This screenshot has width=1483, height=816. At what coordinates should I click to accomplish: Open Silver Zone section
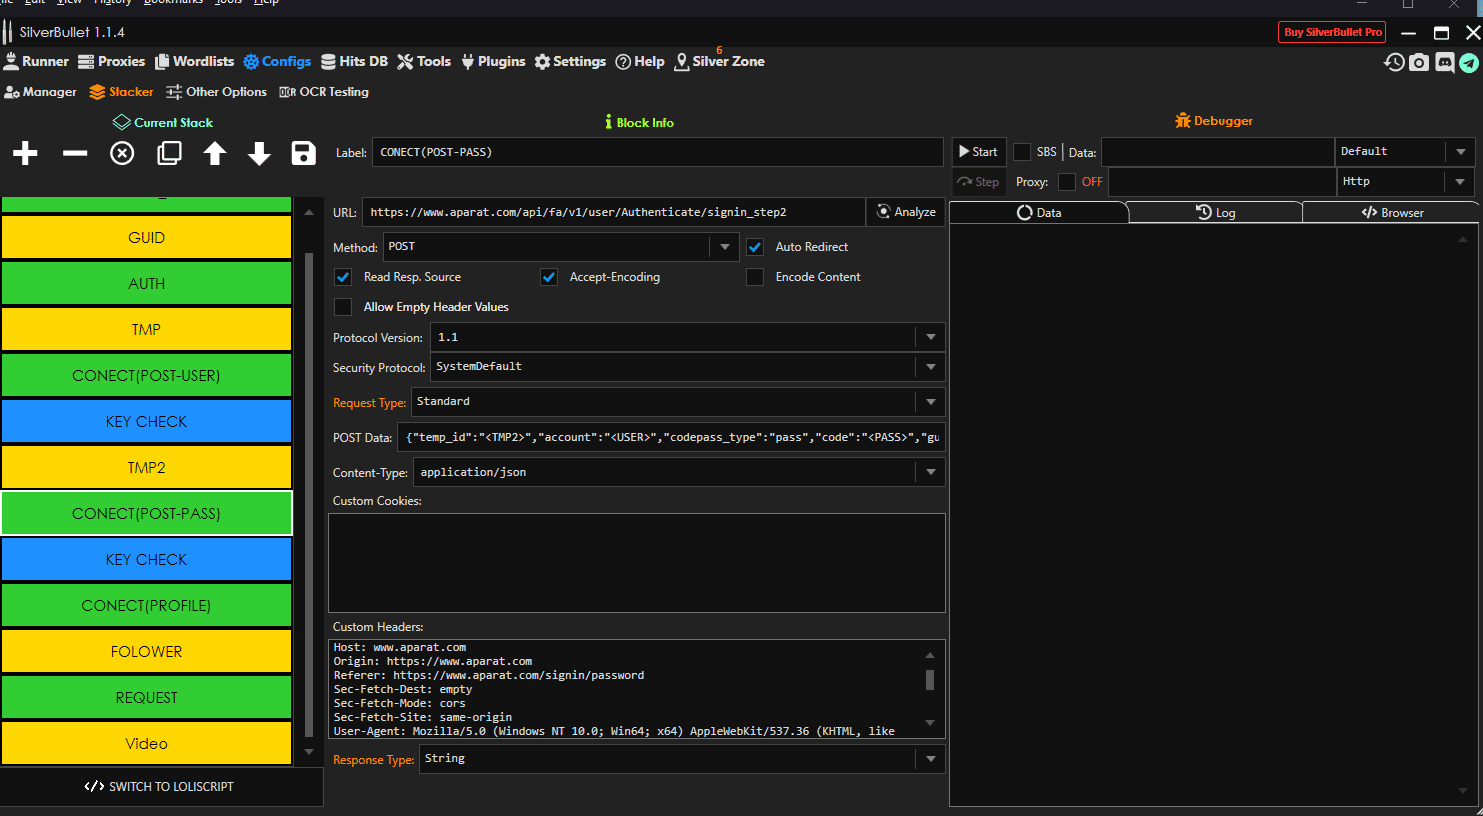720,61
